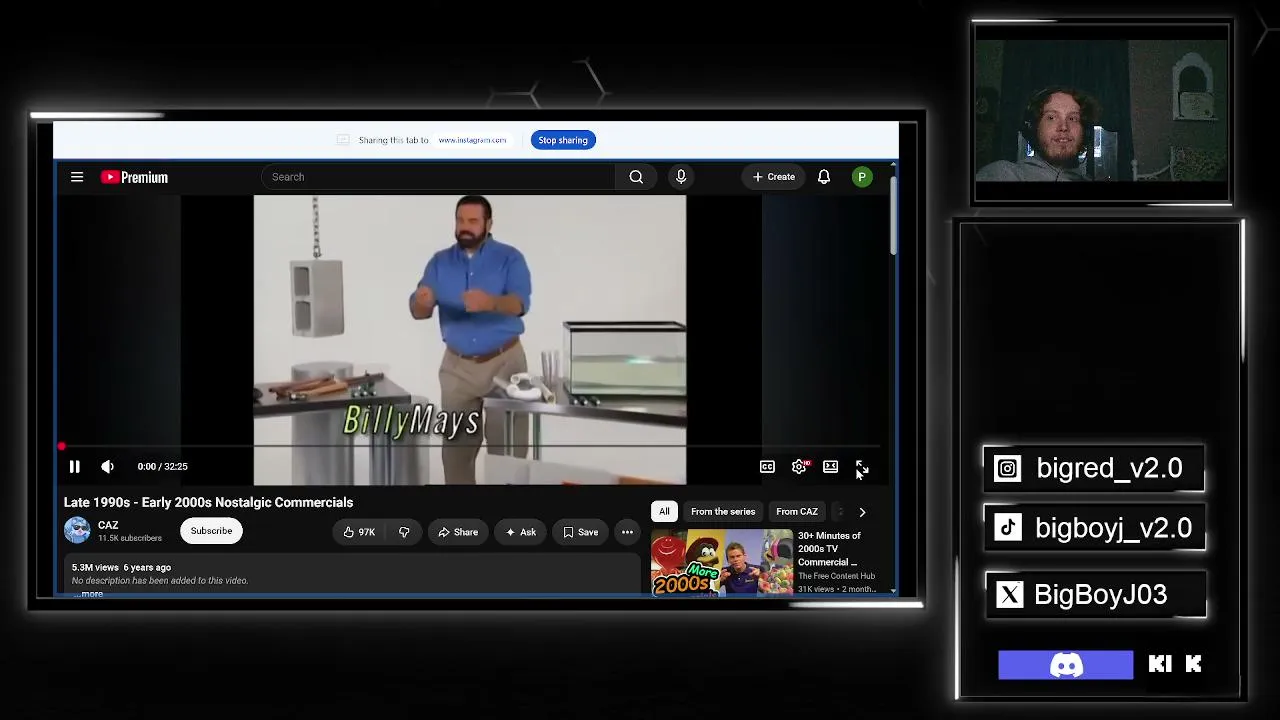Select the All filter chip
Image resolution: width=1280 pixels, height=720 pixels.
coord(664,512)
